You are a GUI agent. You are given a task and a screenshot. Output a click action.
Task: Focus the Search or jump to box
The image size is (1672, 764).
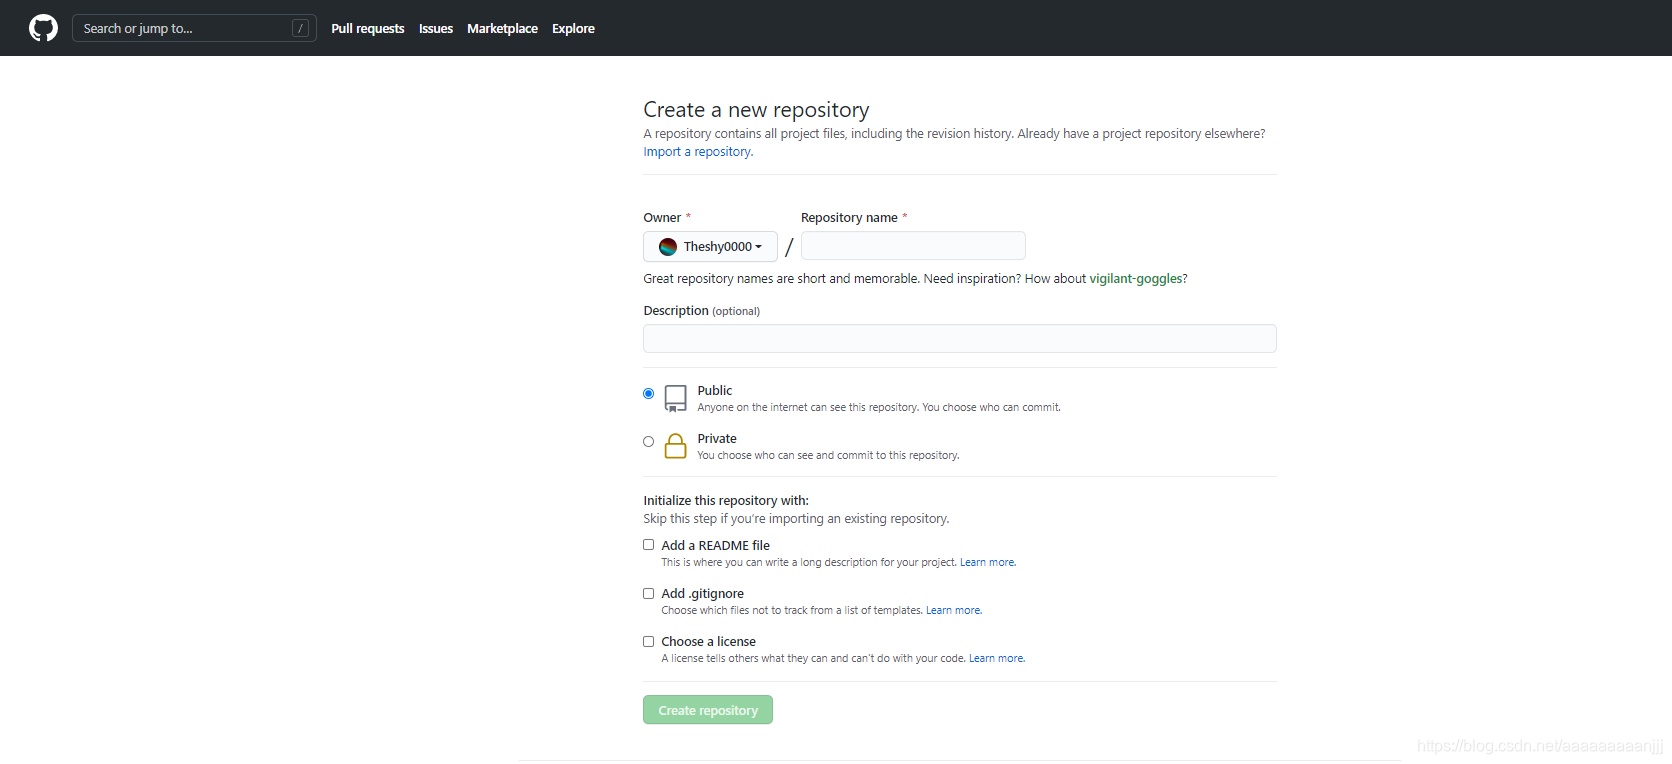point(194,28)
